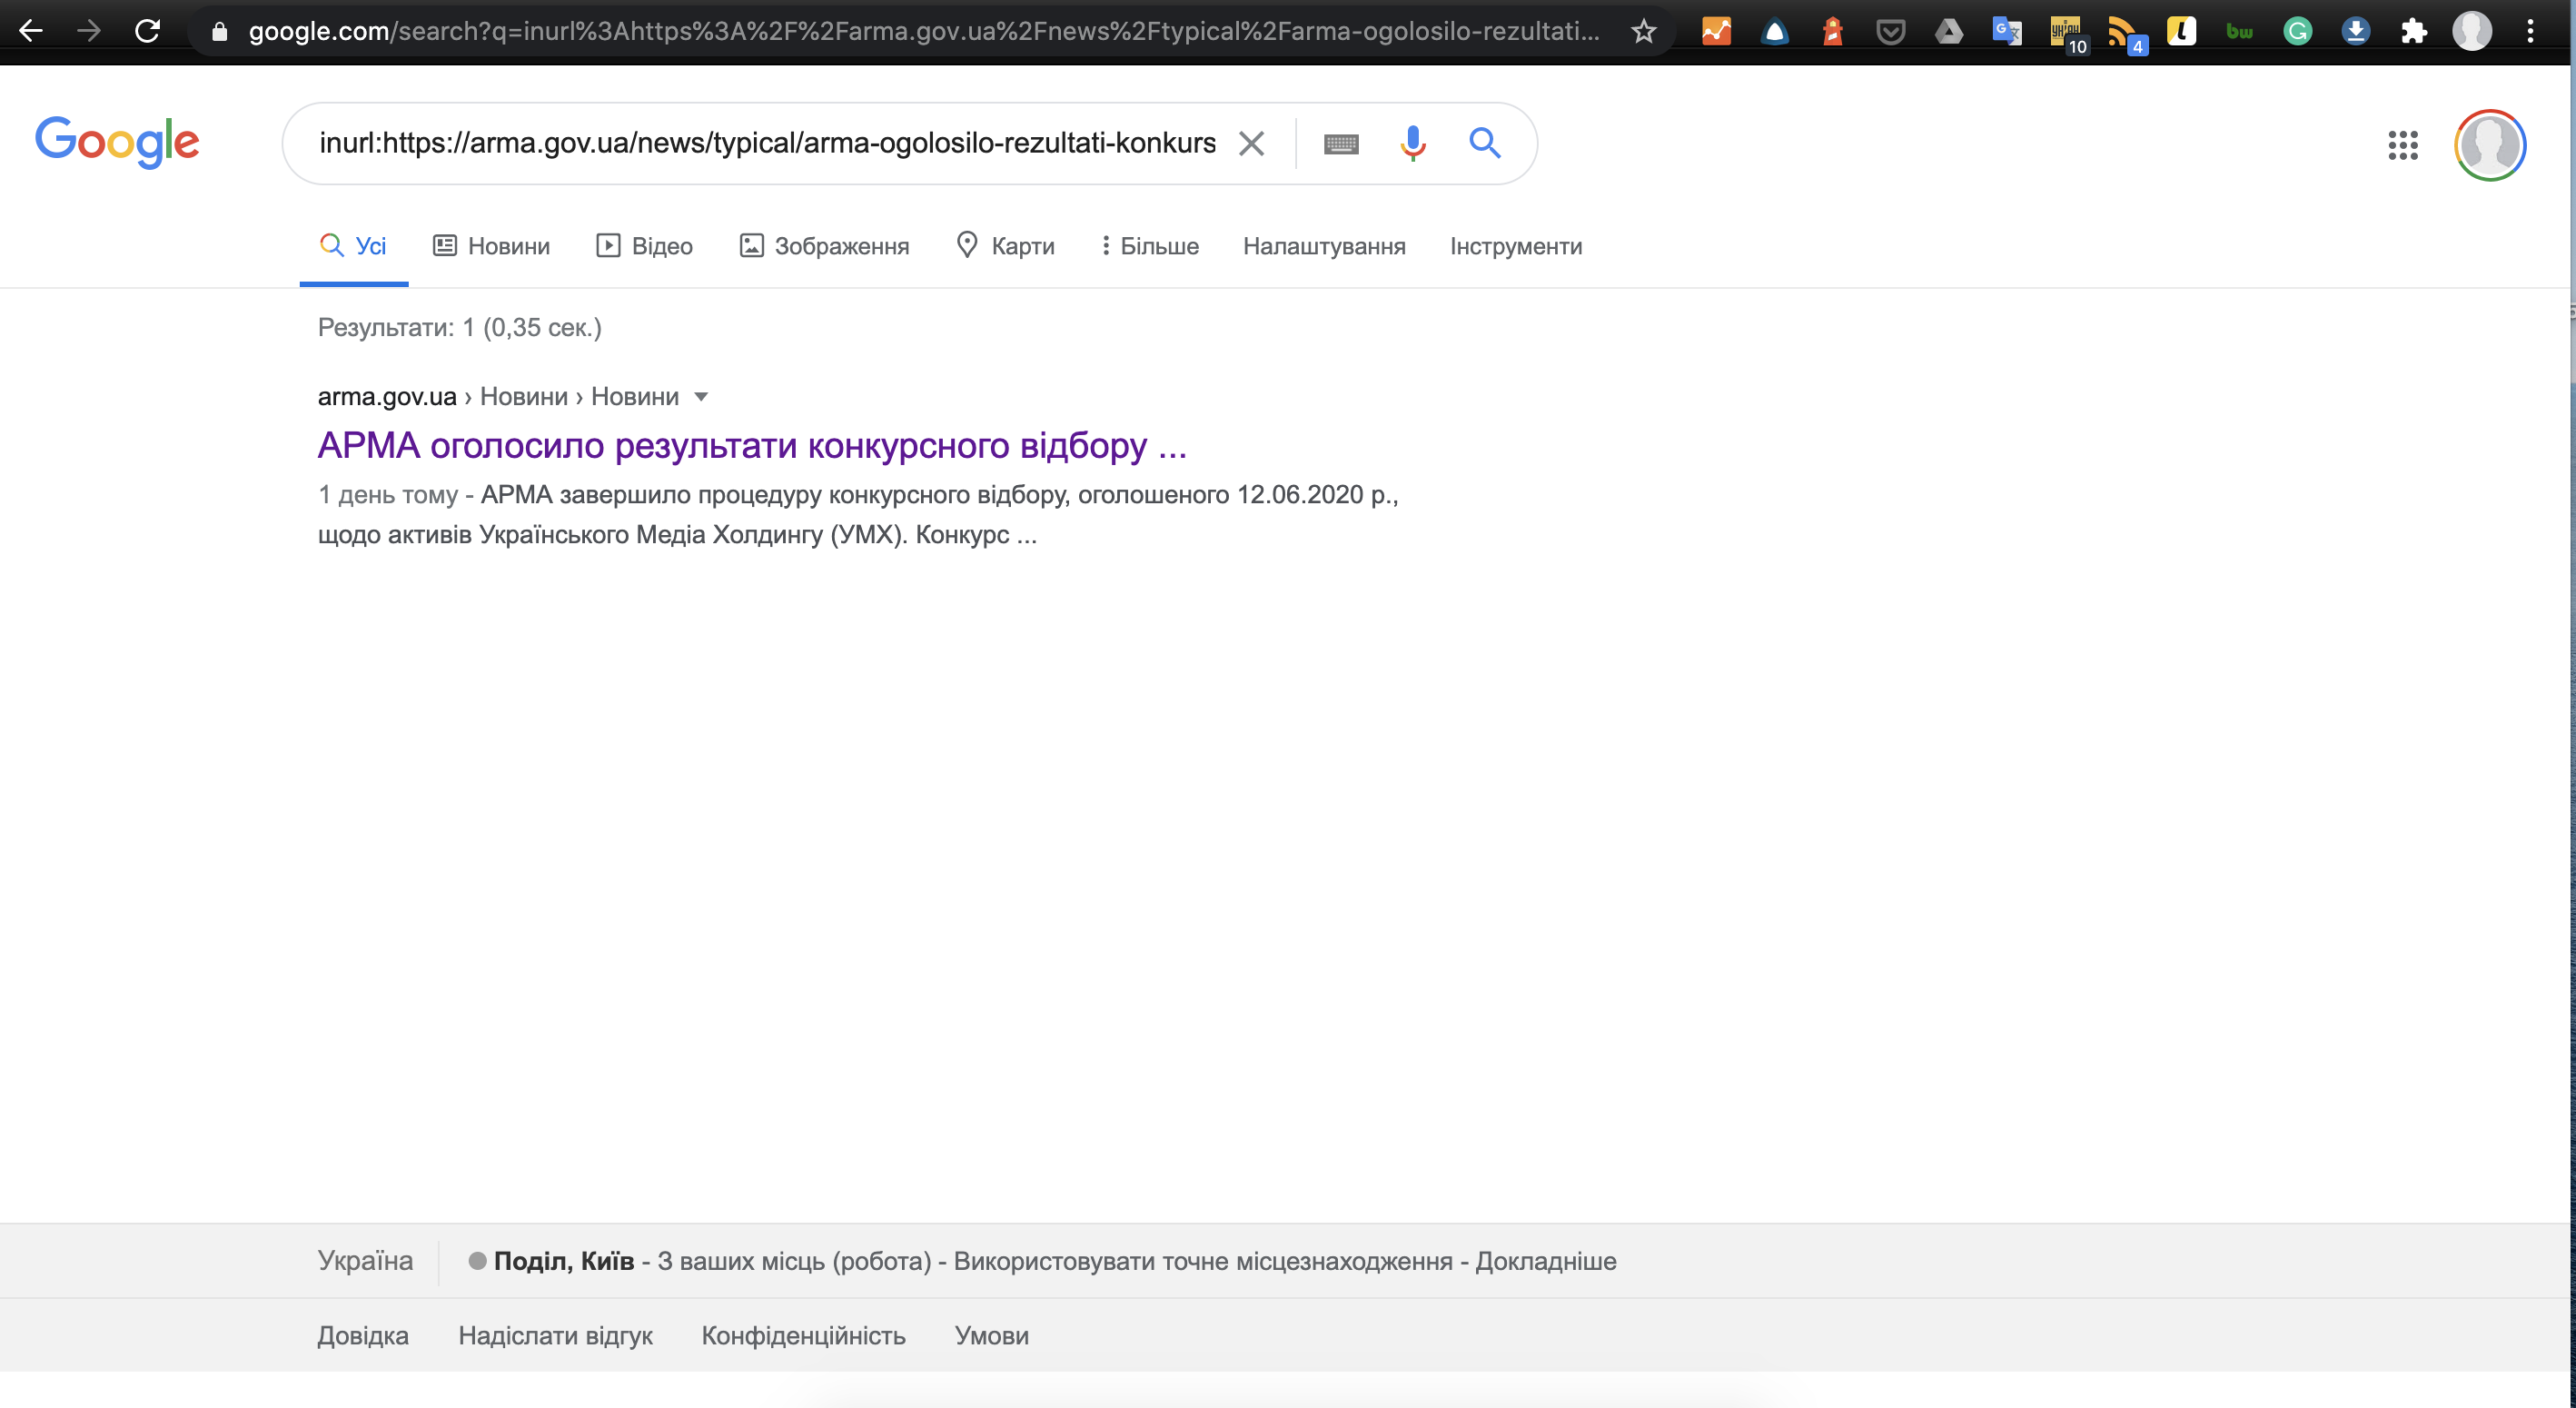Start voice search with the microphone
Screen dimensions: 2576x1408
(x=1412, y=144)
